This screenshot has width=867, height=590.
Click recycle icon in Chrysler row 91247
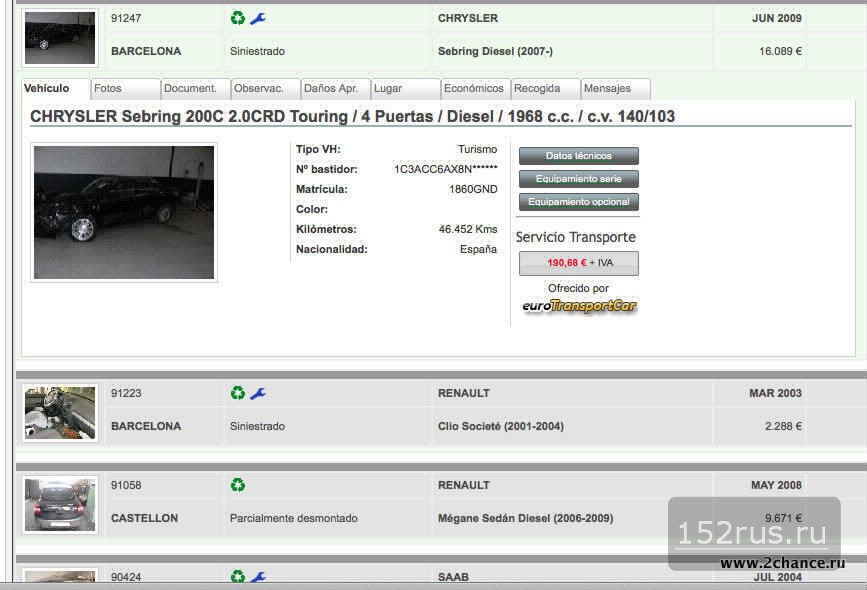[238, 18]
